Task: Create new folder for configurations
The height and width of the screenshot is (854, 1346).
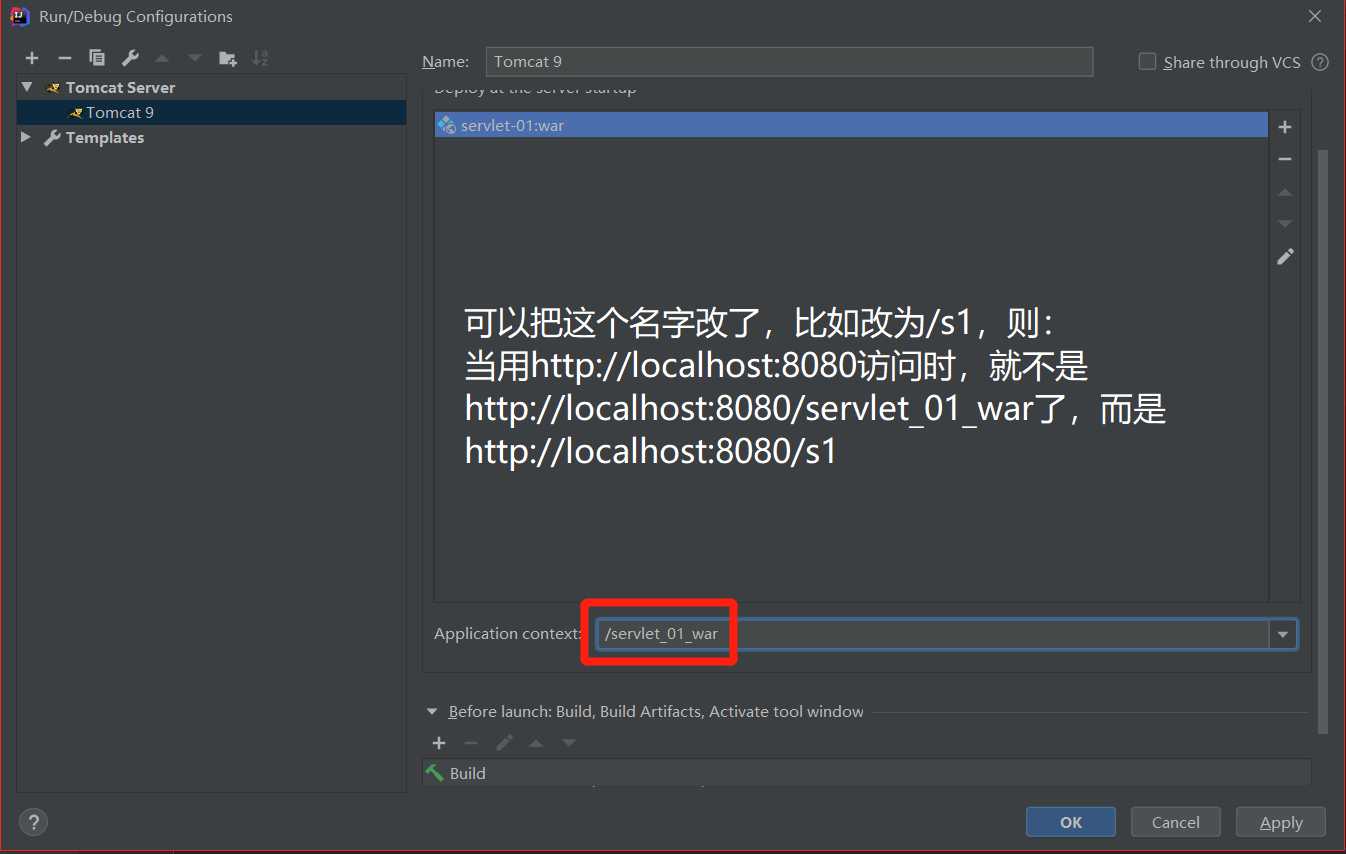Action: [x=228, y=58]
